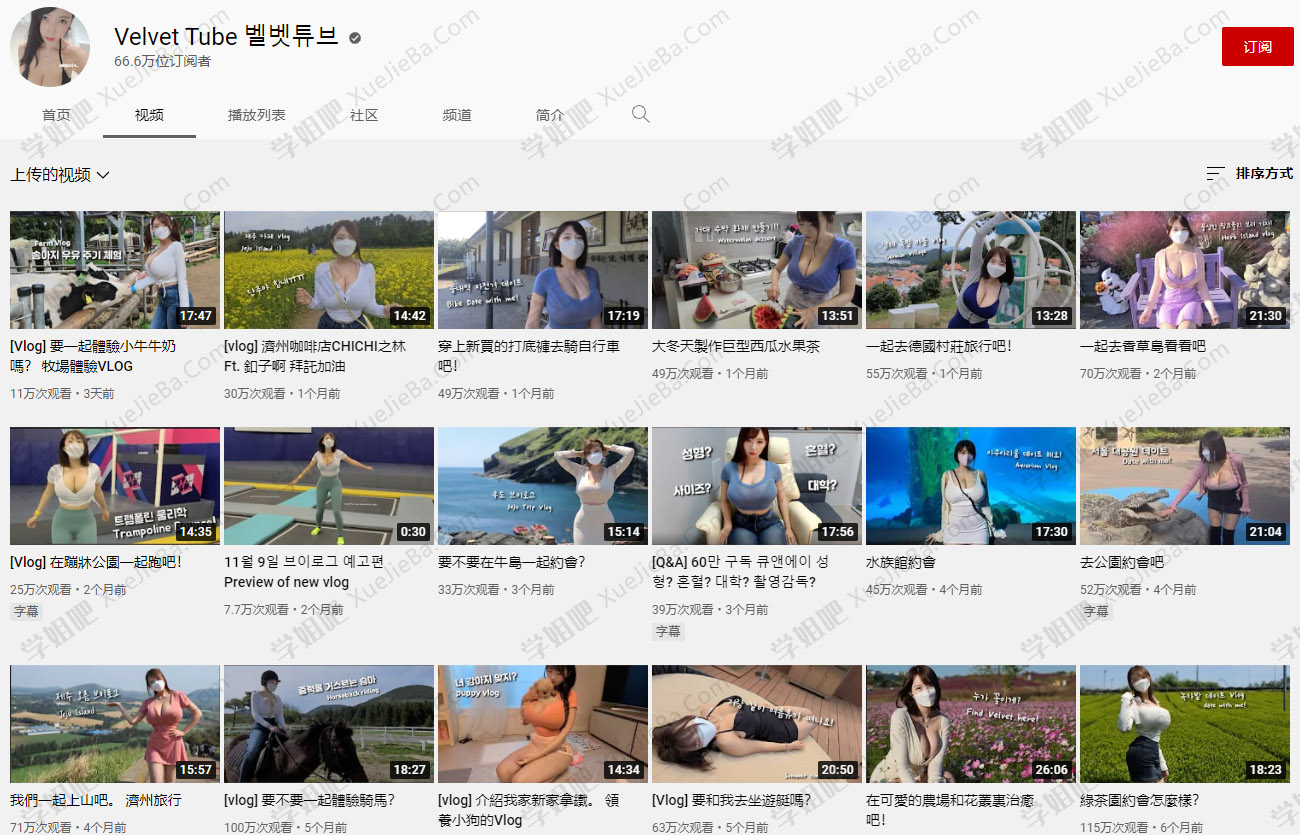Click title '介紹我家新家拿鐵。領養小狗的Vlog'
This screenshot has height=835, width=1300.
pos(529,810)
